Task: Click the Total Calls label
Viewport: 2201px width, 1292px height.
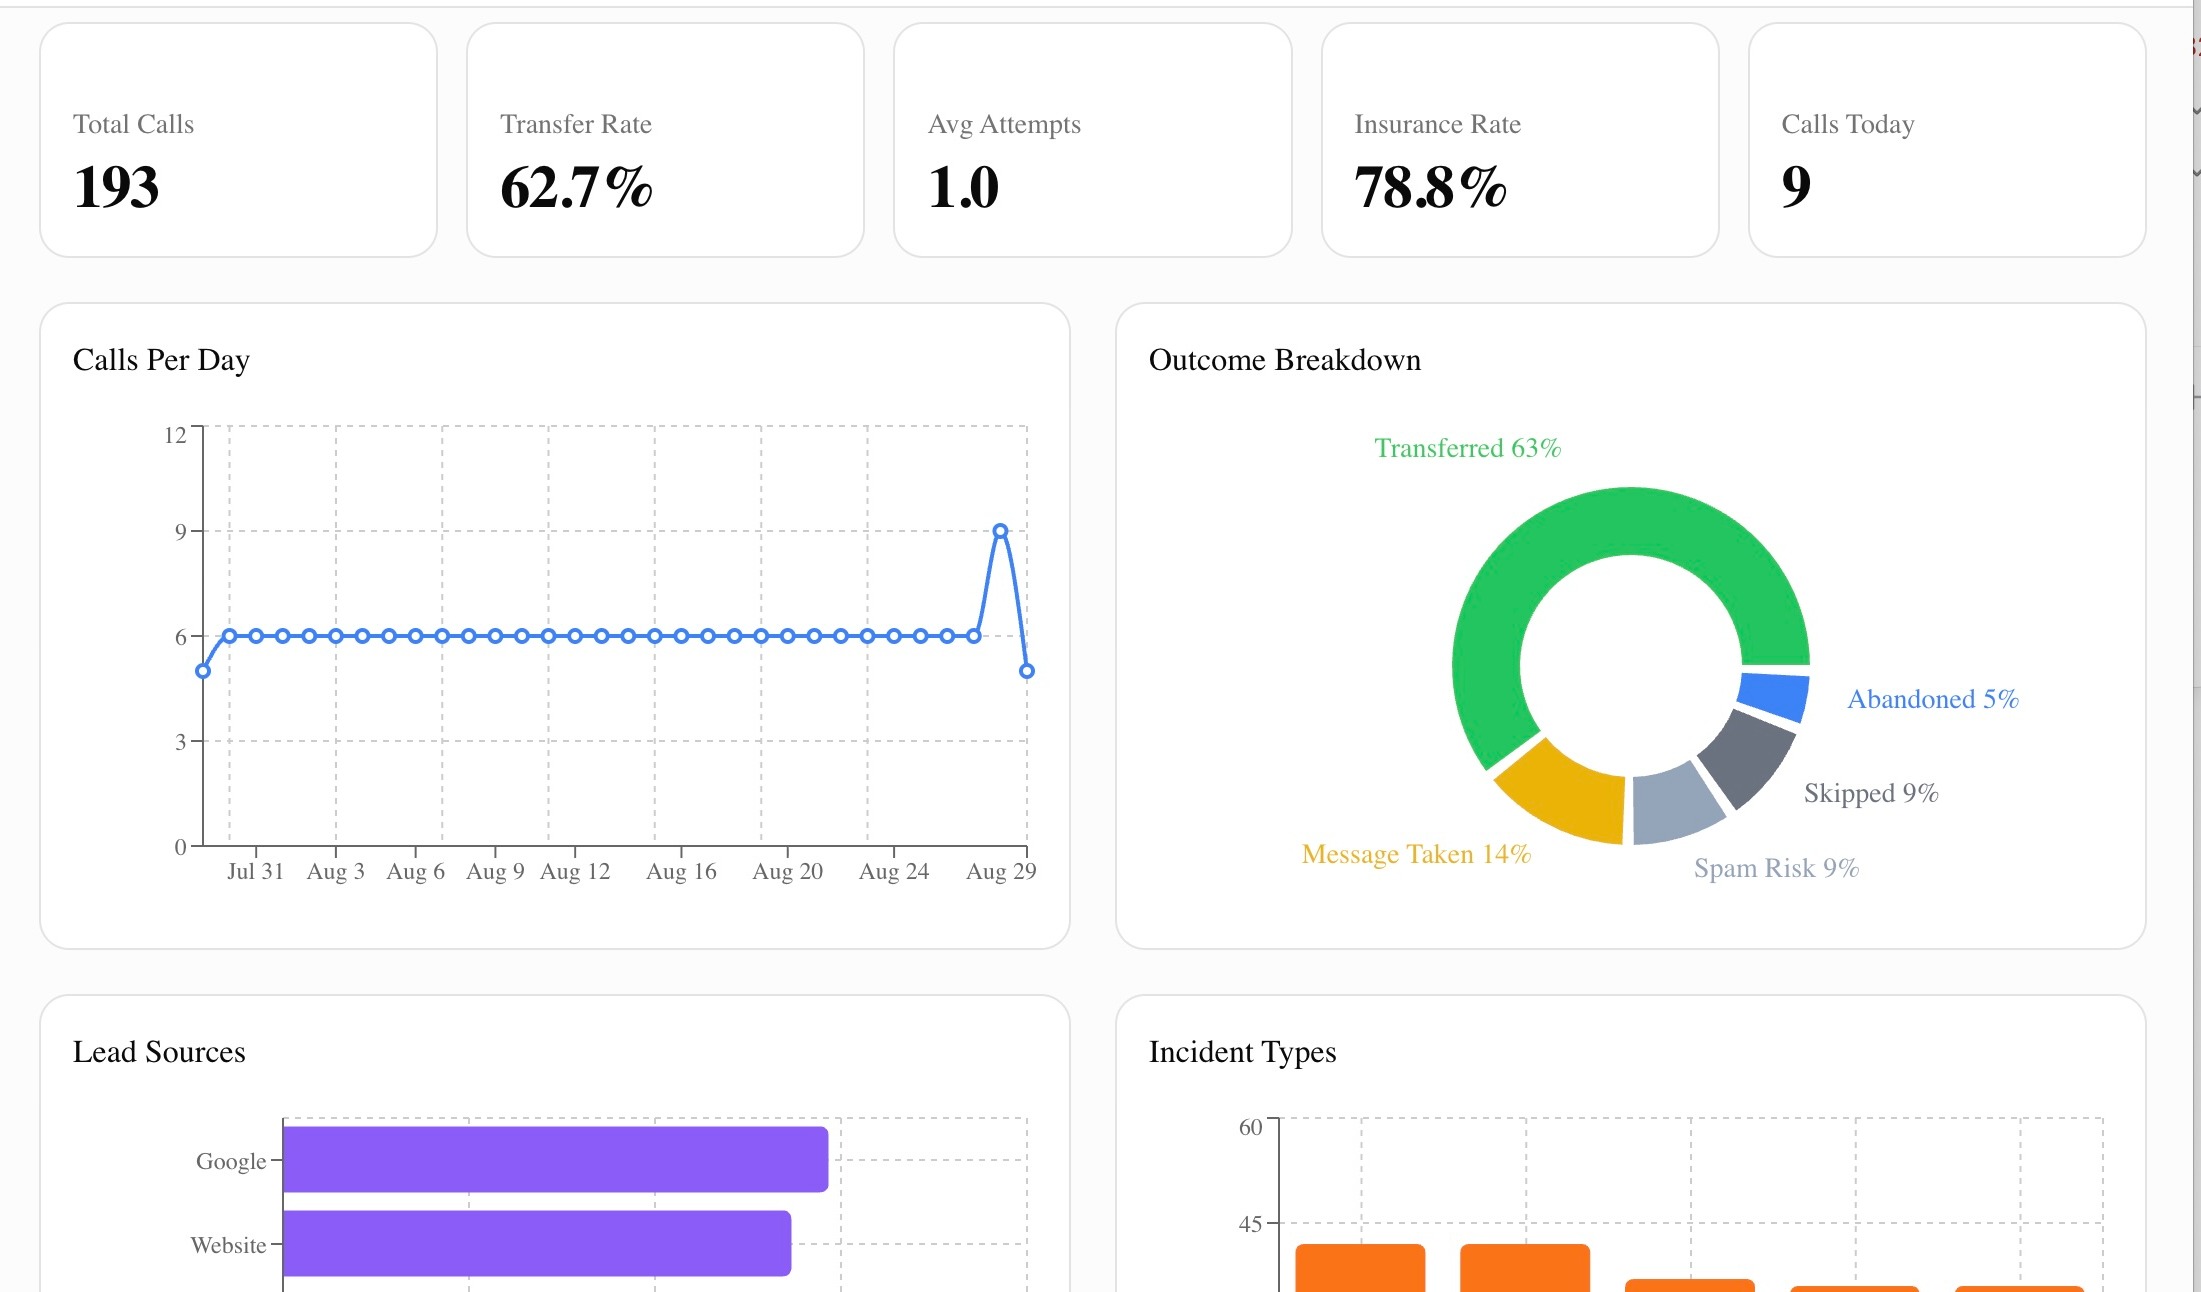Action: pos(133,124)
